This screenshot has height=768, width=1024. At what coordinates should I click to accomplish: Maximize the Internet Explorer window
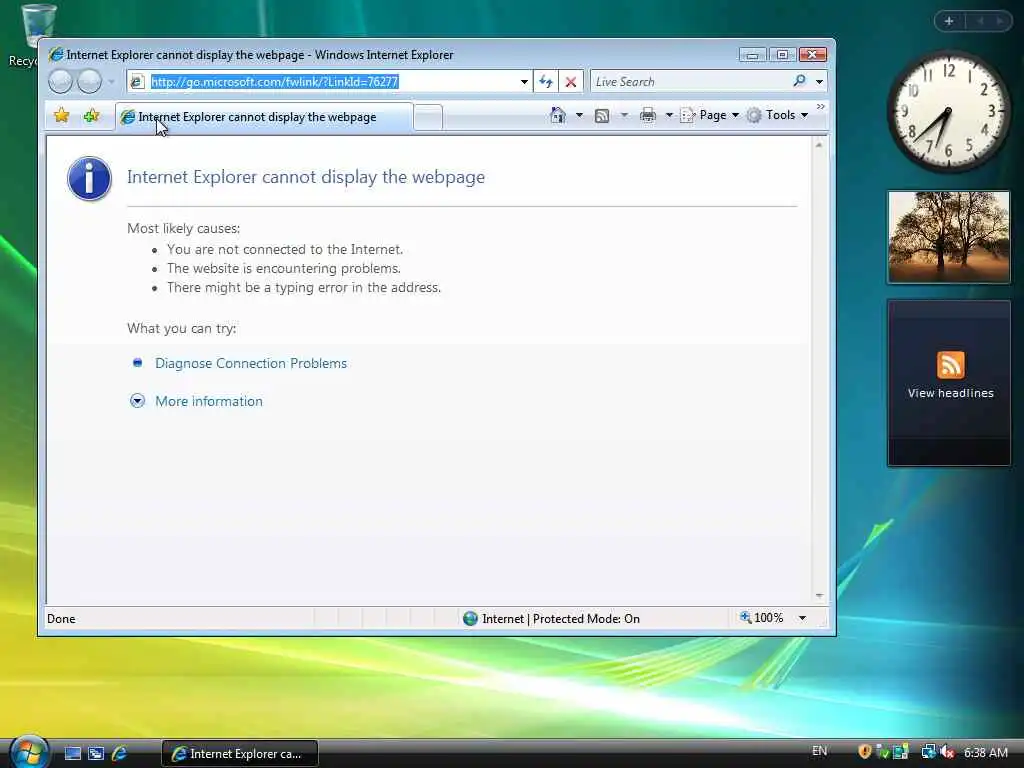point(782,55)
